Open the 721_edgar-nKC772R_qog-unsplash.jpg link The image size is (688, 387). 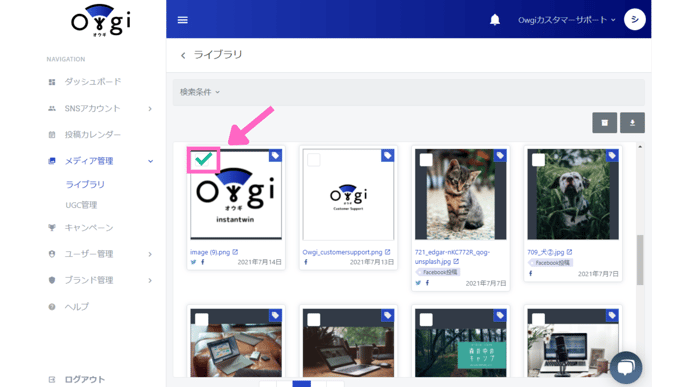pos(452,257)
